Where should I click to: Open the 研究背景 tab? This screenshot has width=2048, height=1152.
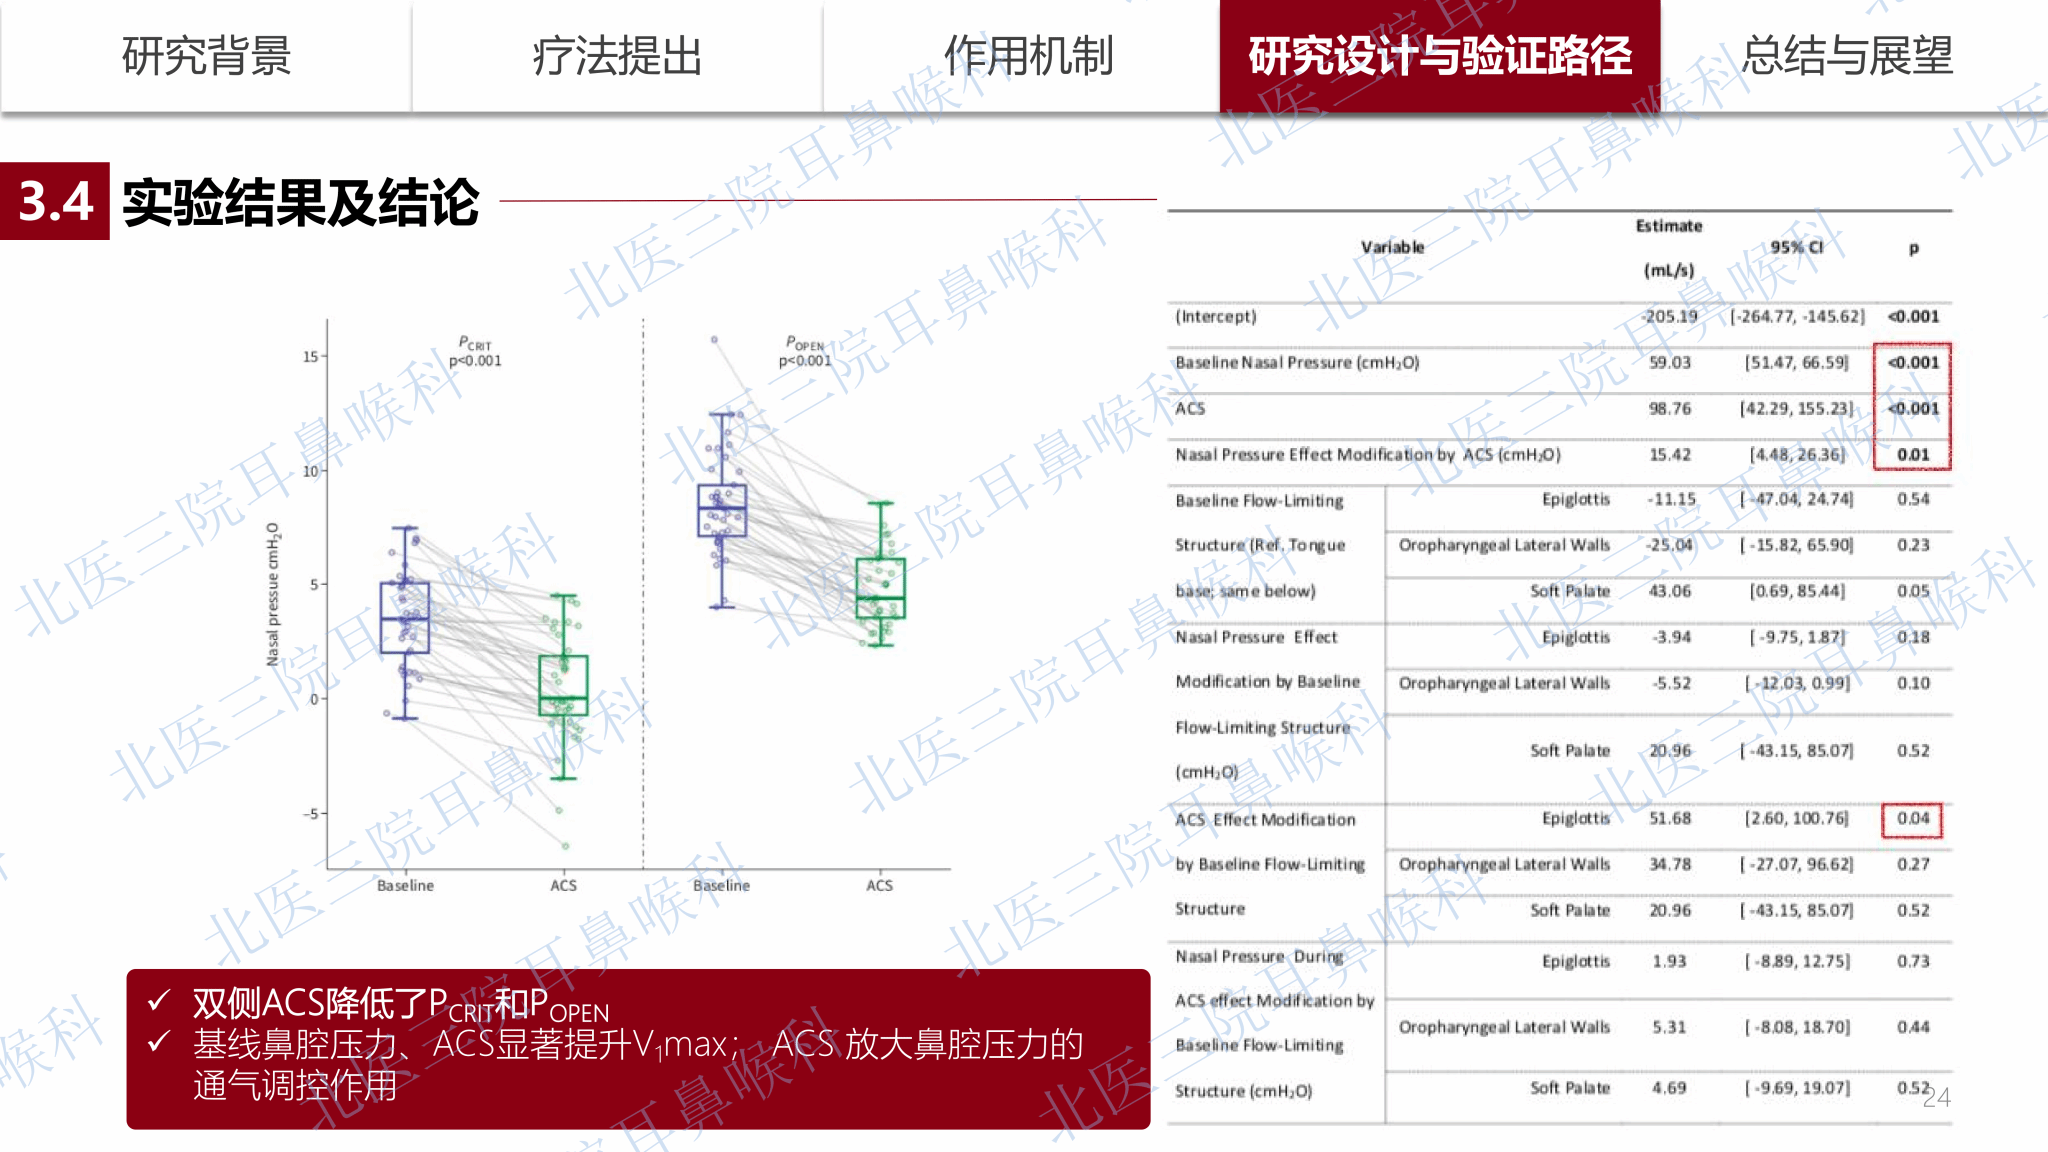tap(206, 56)
